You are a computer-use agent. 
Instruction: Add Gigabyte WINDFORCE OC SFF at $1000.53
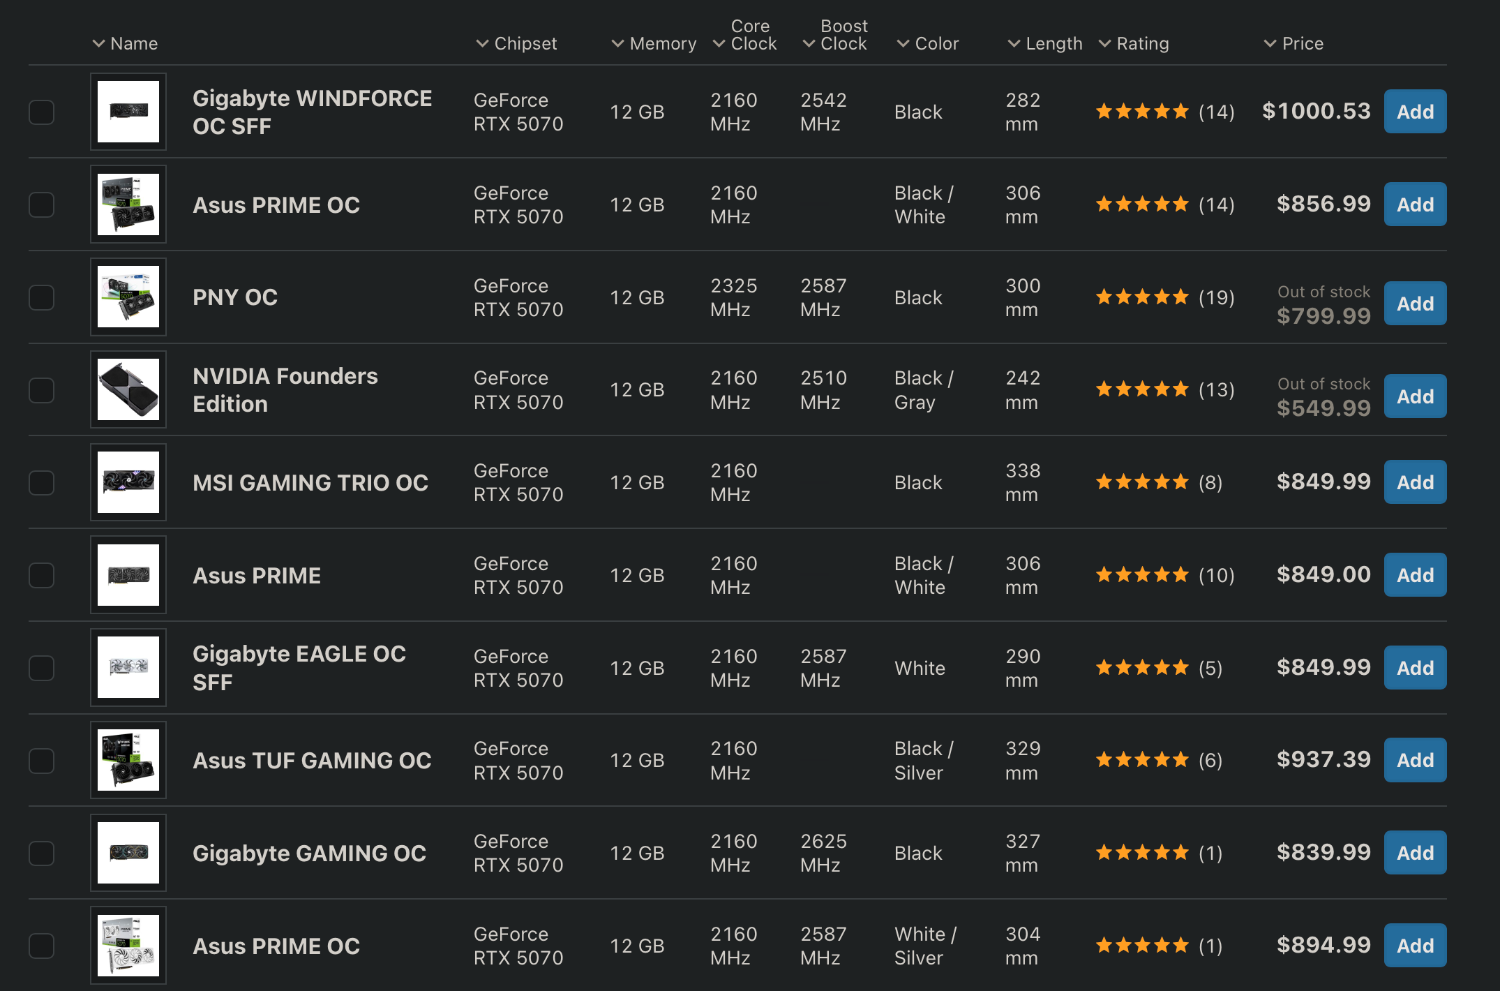[1415, 111]
